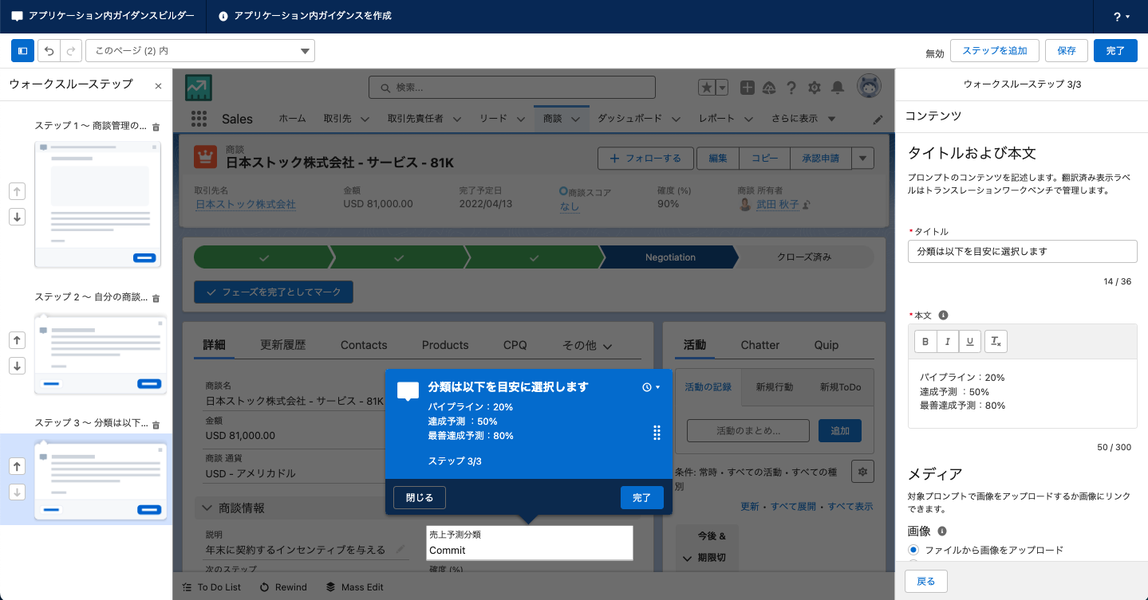Move step 2 down with arrow
1148x600 pixels.
17,365
